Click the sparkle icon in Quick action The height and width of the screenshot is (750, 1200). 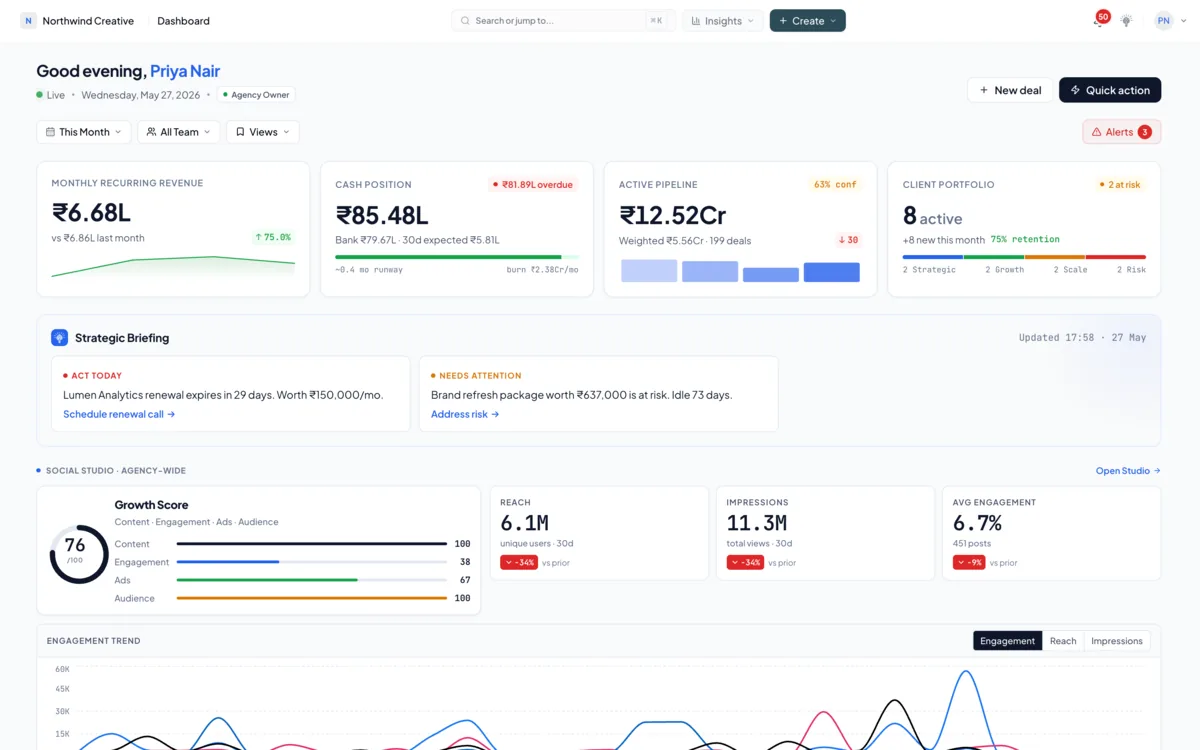1075,90
